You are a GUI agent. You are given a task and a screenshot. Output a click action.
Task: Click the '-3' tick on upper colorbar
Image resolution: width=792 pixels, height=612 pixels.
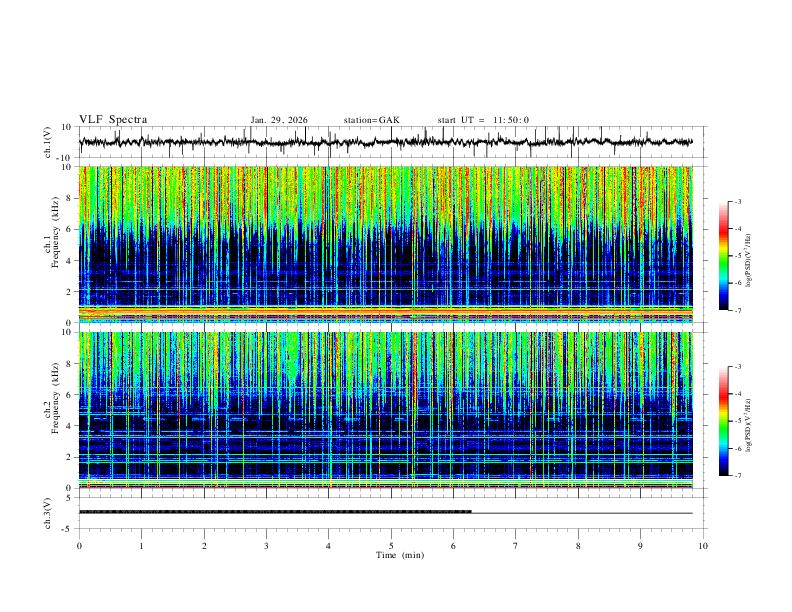(x=737, y=201)
